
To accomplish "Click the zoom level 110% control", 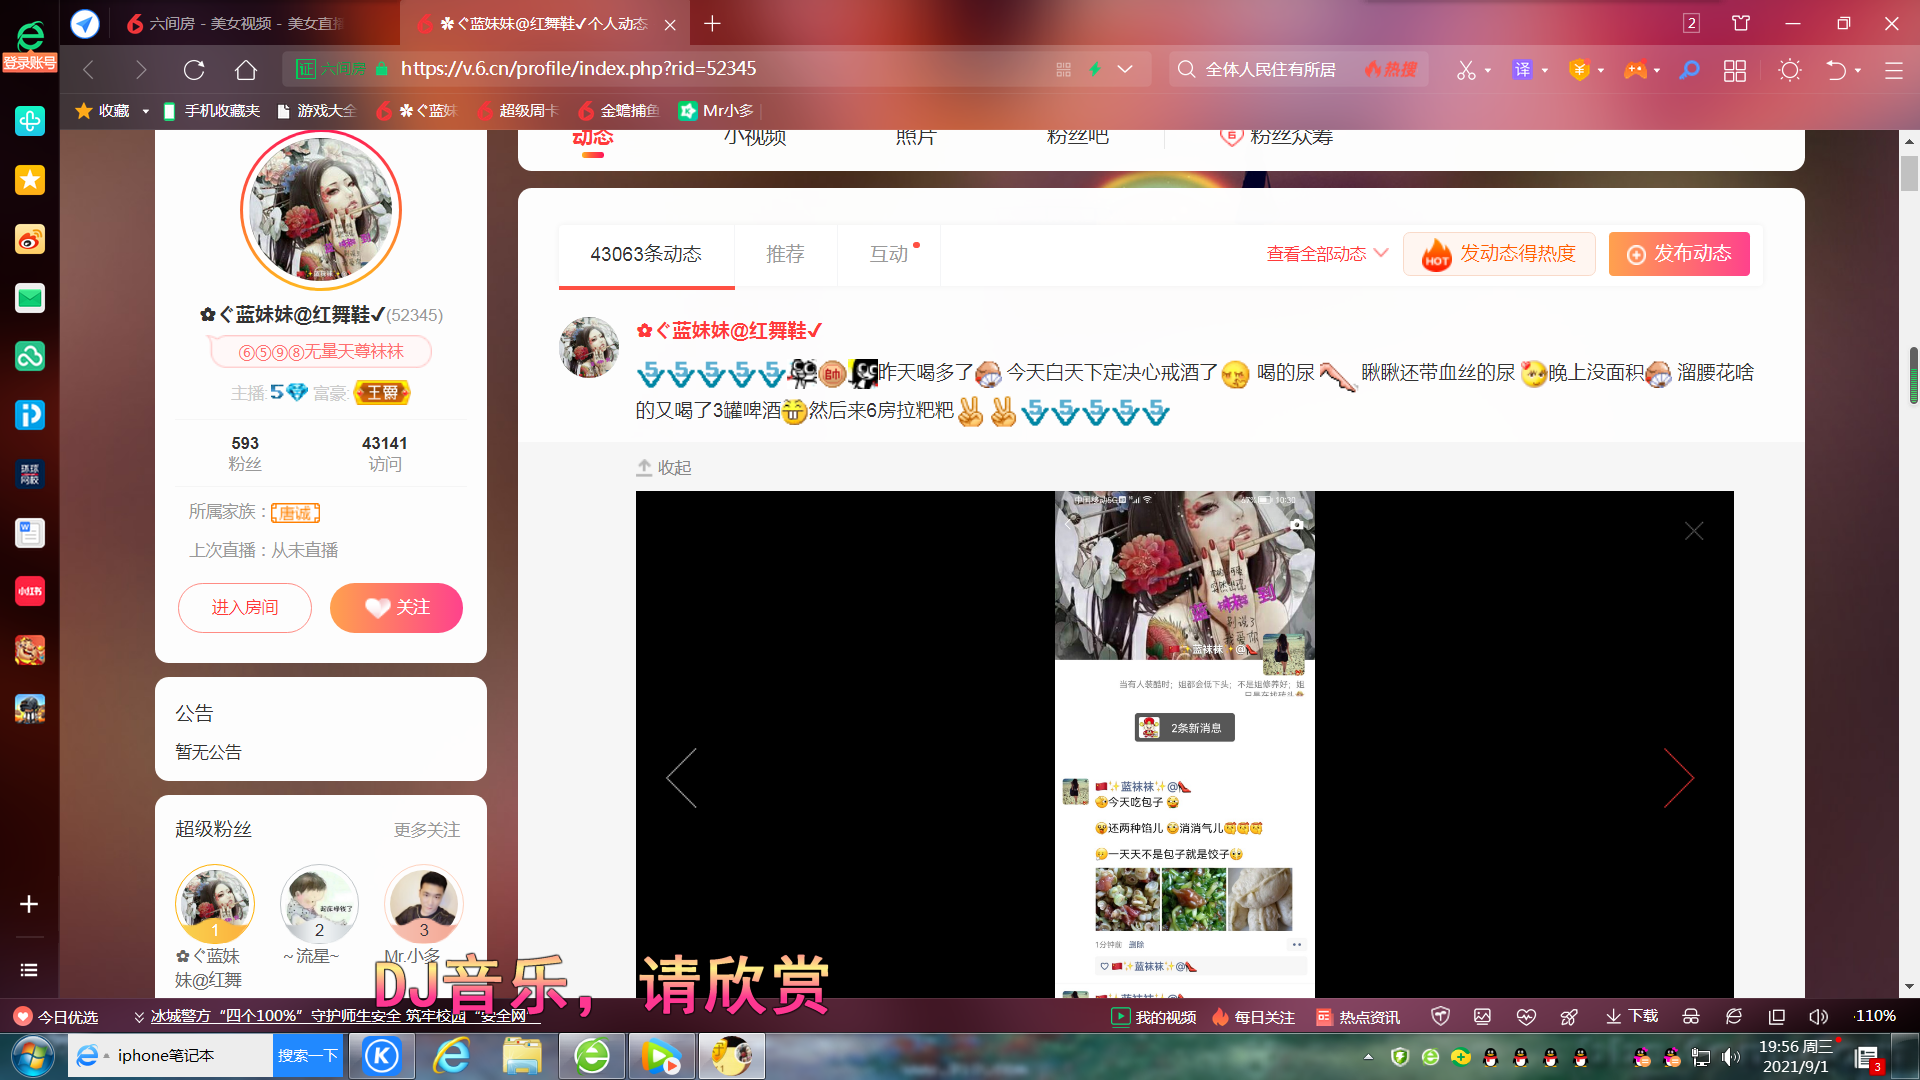I will 1874,1016.
